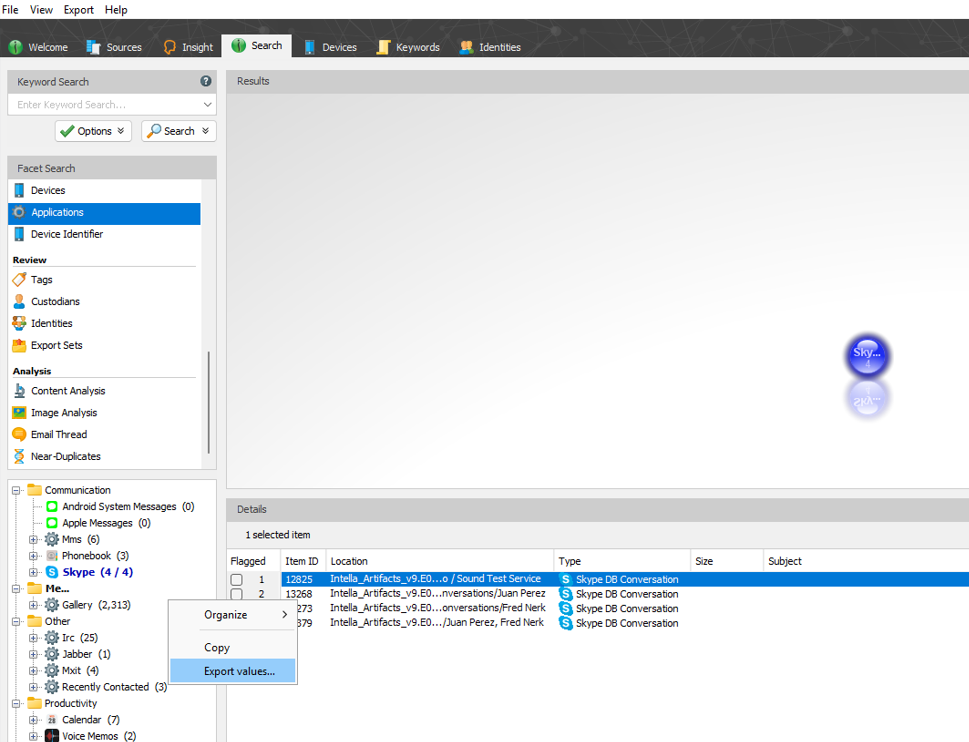Flag item 12825 checkbox
969x742 pixels.
click(237, 580)
